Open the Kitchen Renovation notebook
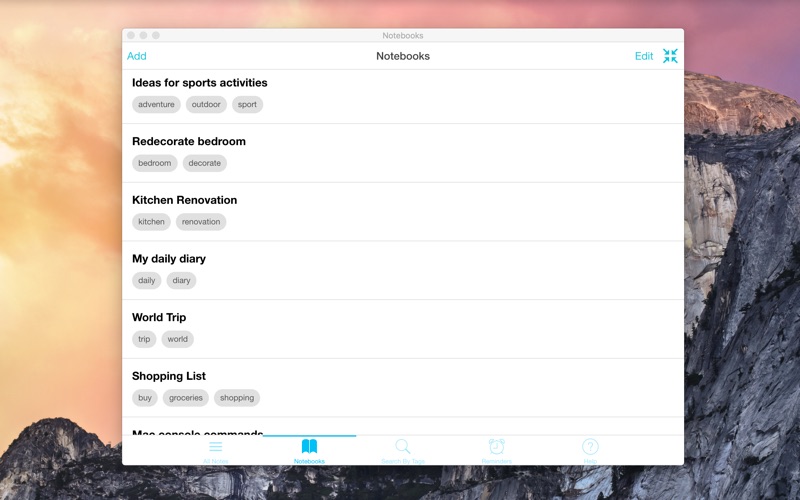800x500 pixels. [x=403, y=212]
